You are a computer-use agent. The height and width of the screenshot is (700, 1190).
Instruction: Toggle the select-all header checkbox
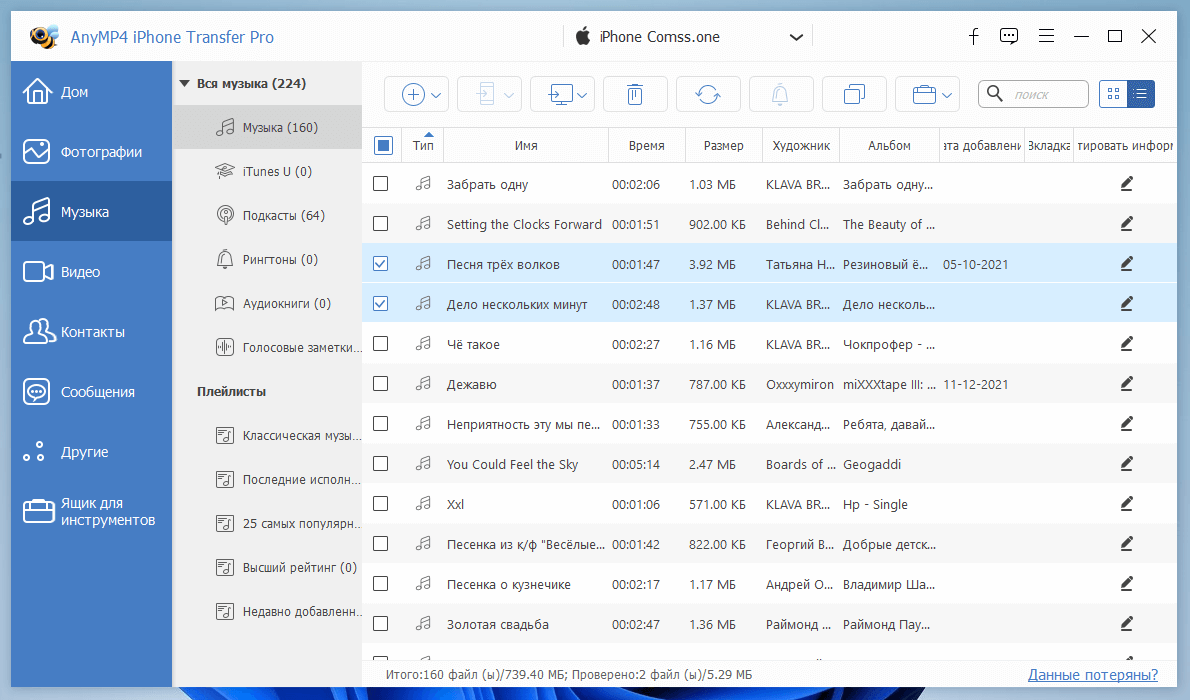(383, 146)
